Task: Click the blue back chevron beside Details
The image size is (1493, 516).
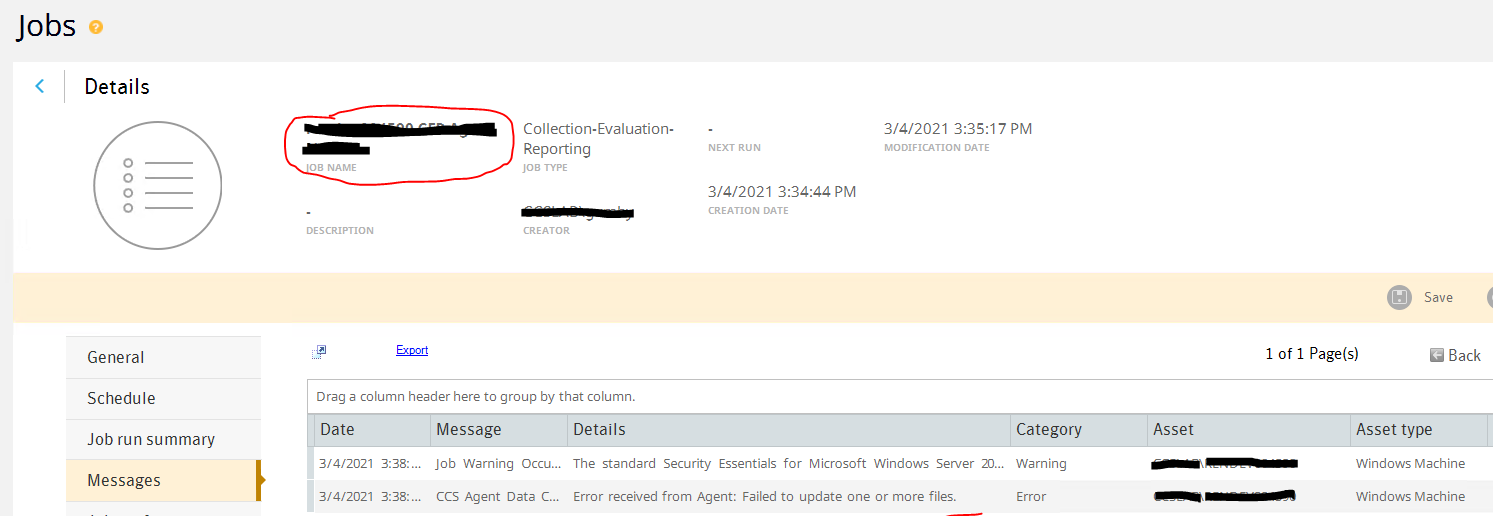Action: [40, 86]
